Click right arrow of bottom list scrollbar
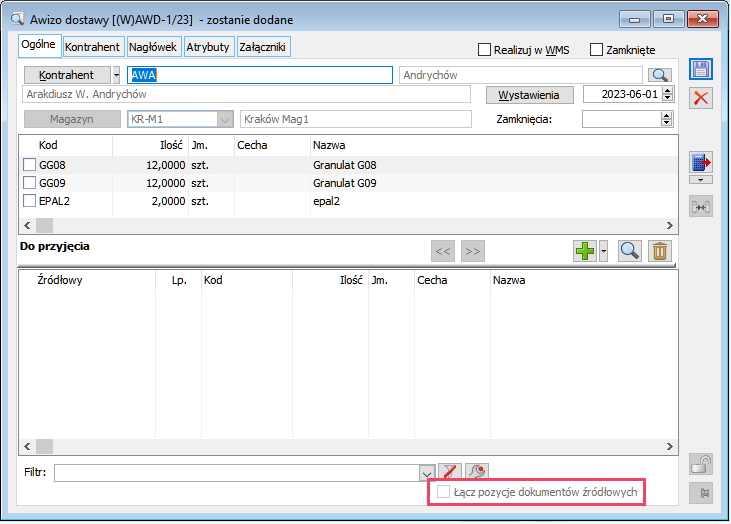731x524 pixels. [x=670, y=447]
